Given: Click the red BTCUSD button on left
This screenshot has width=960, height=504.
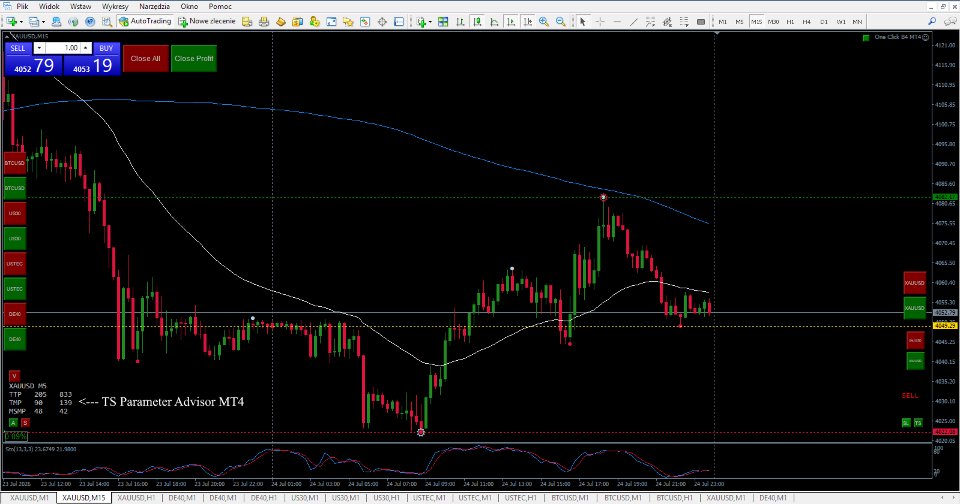Looking at the screenshot, I should point(15,163).
